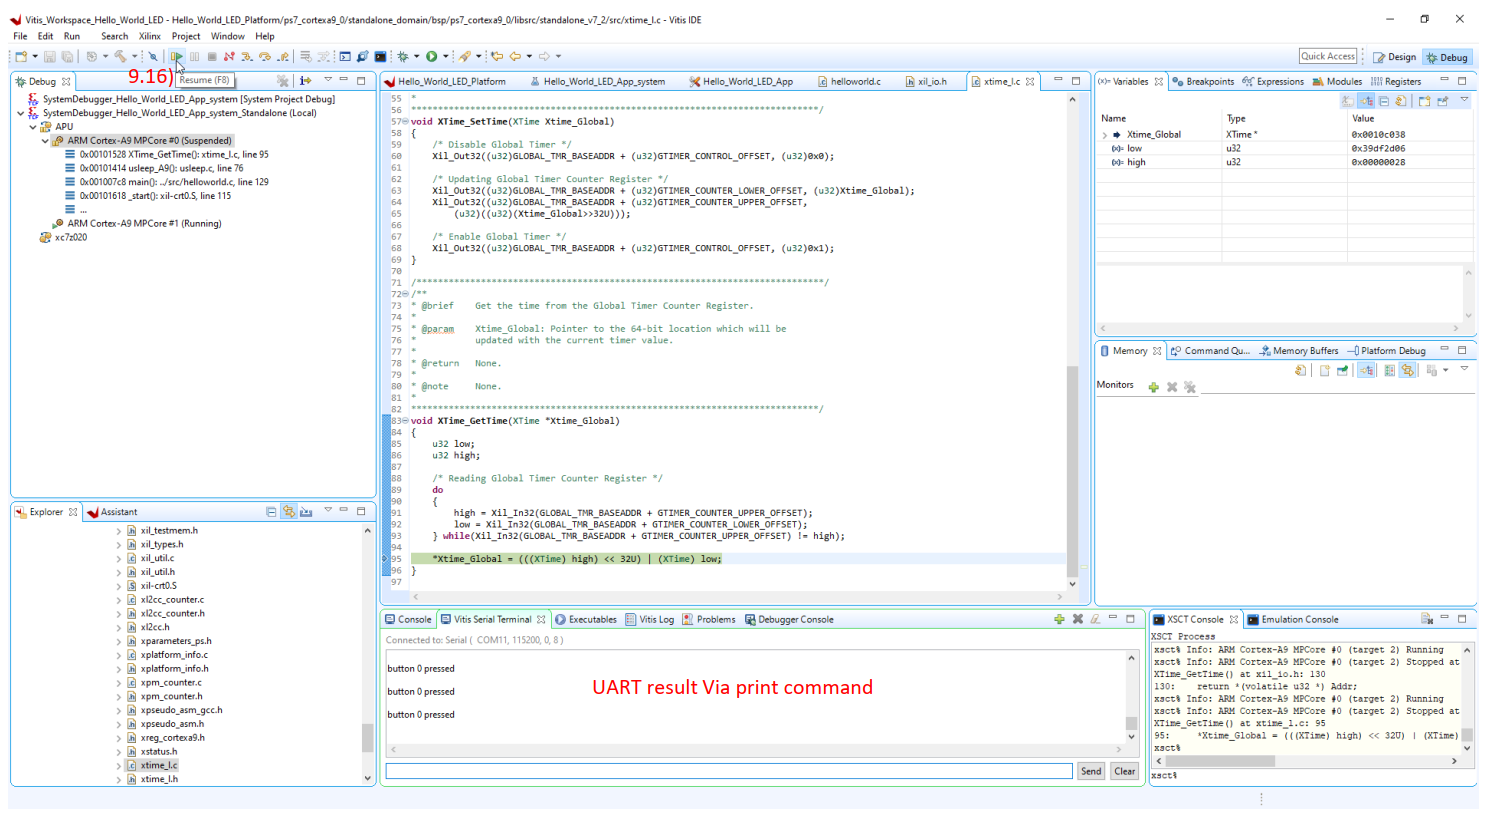Screen dimensions: 1496x814
Task: Switch to the Design perspective
Action: [1395, 57]
